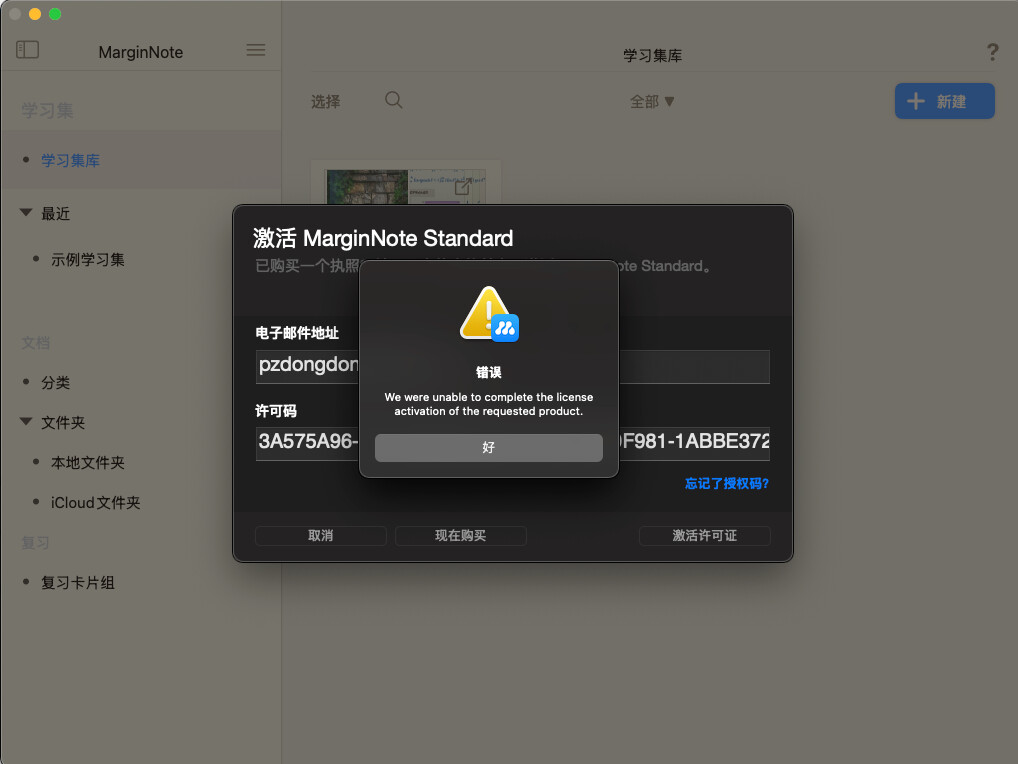Click the warning icon in the error alert
The image size is (1018, 764).
click(489, 314)
